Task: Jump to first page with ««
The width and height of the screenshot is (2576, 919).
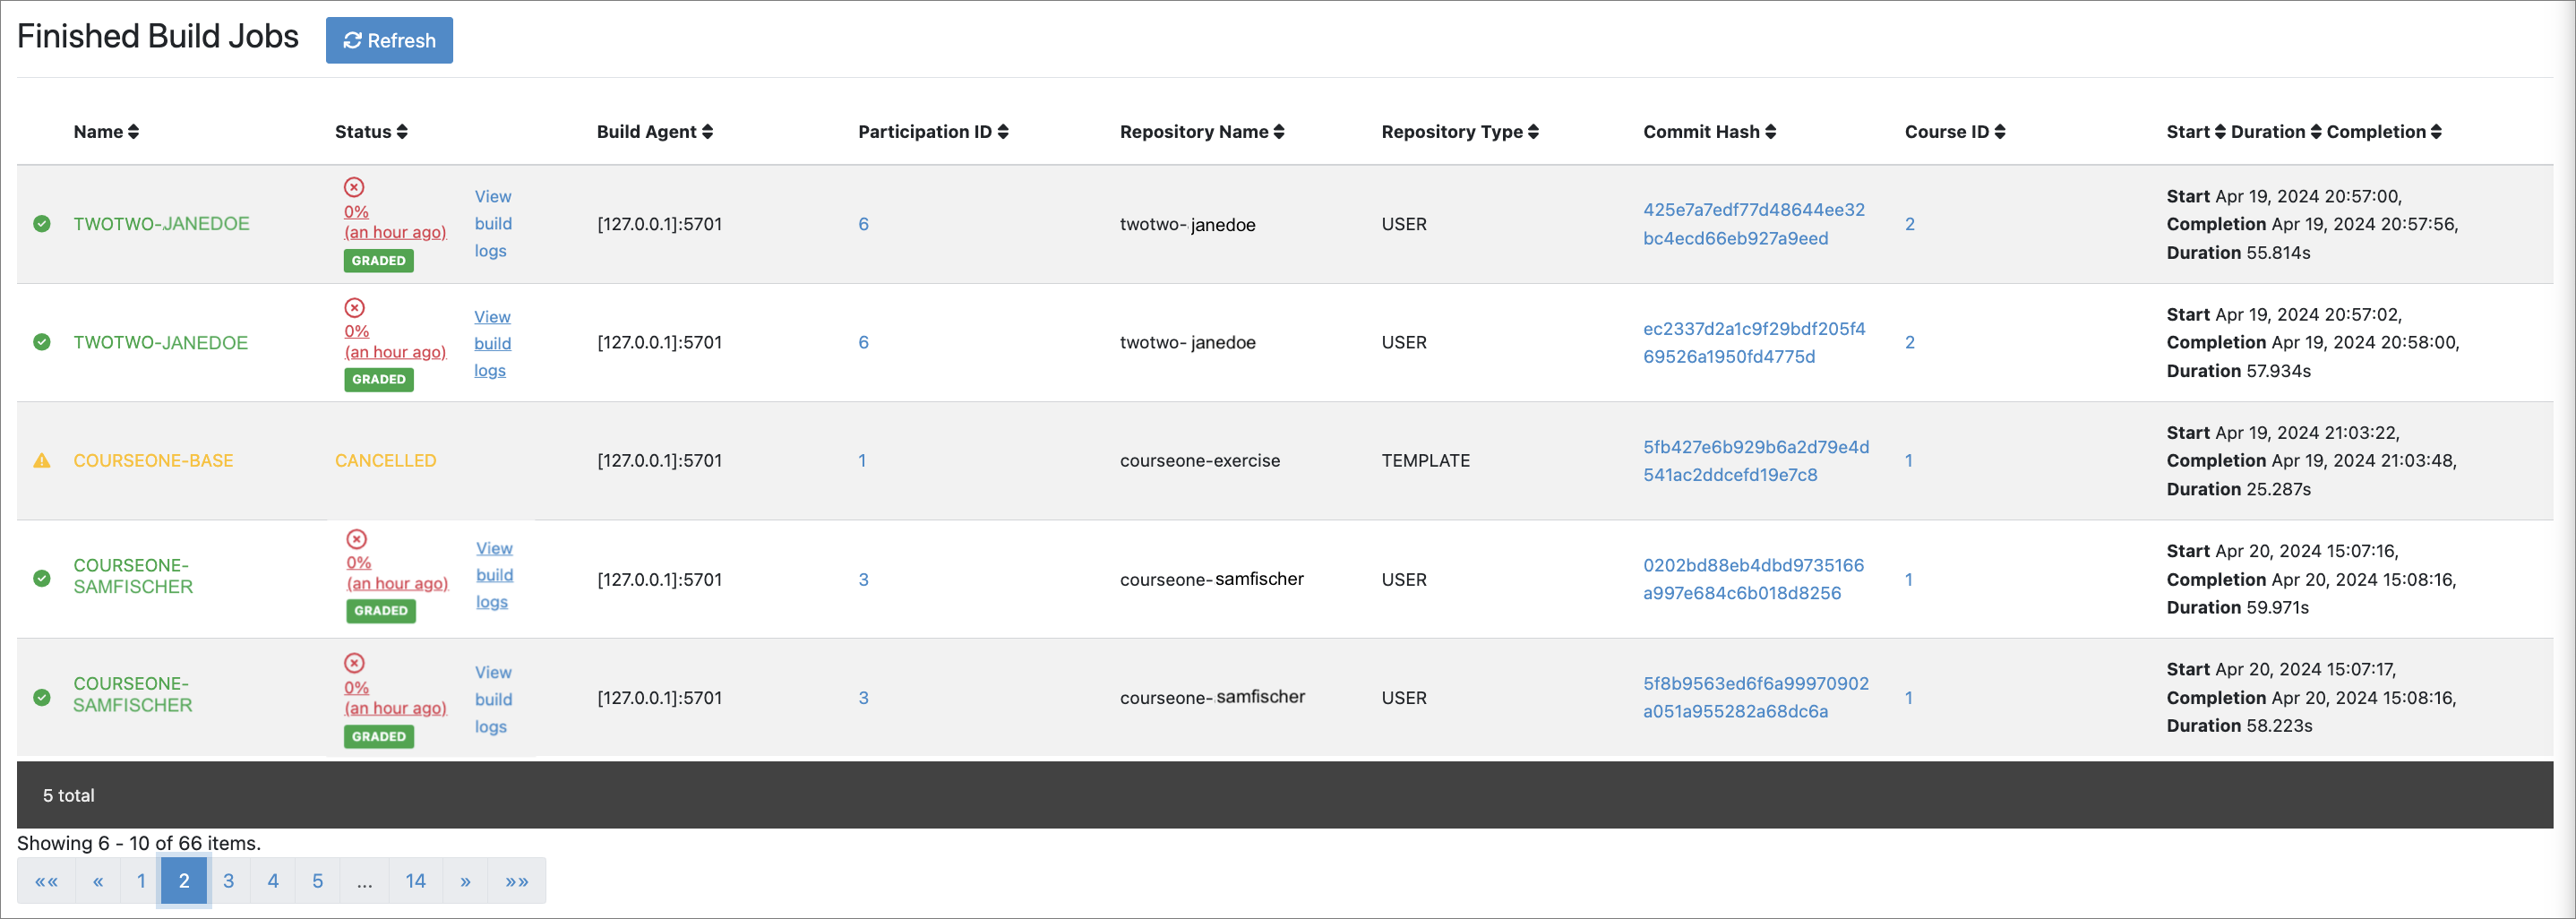Action: [x=46, y=881]
